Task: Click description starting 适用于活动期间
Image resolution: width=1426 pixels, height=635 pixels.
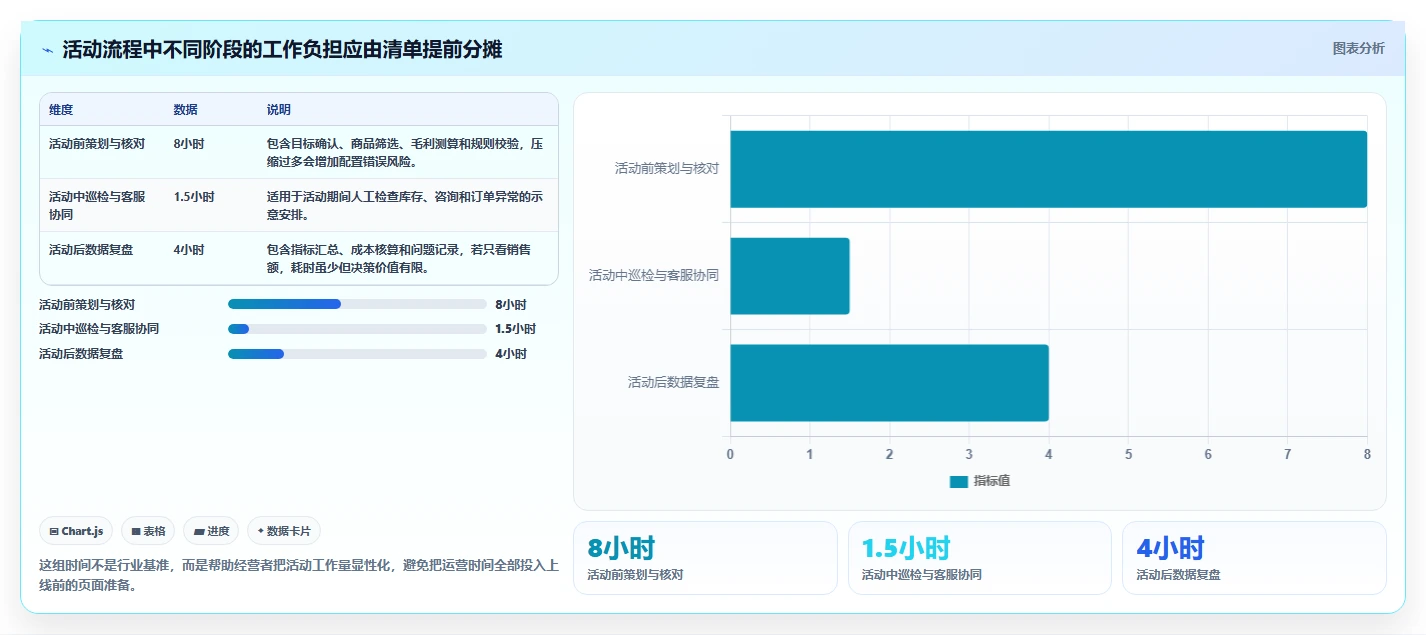Action: [405, 205]
